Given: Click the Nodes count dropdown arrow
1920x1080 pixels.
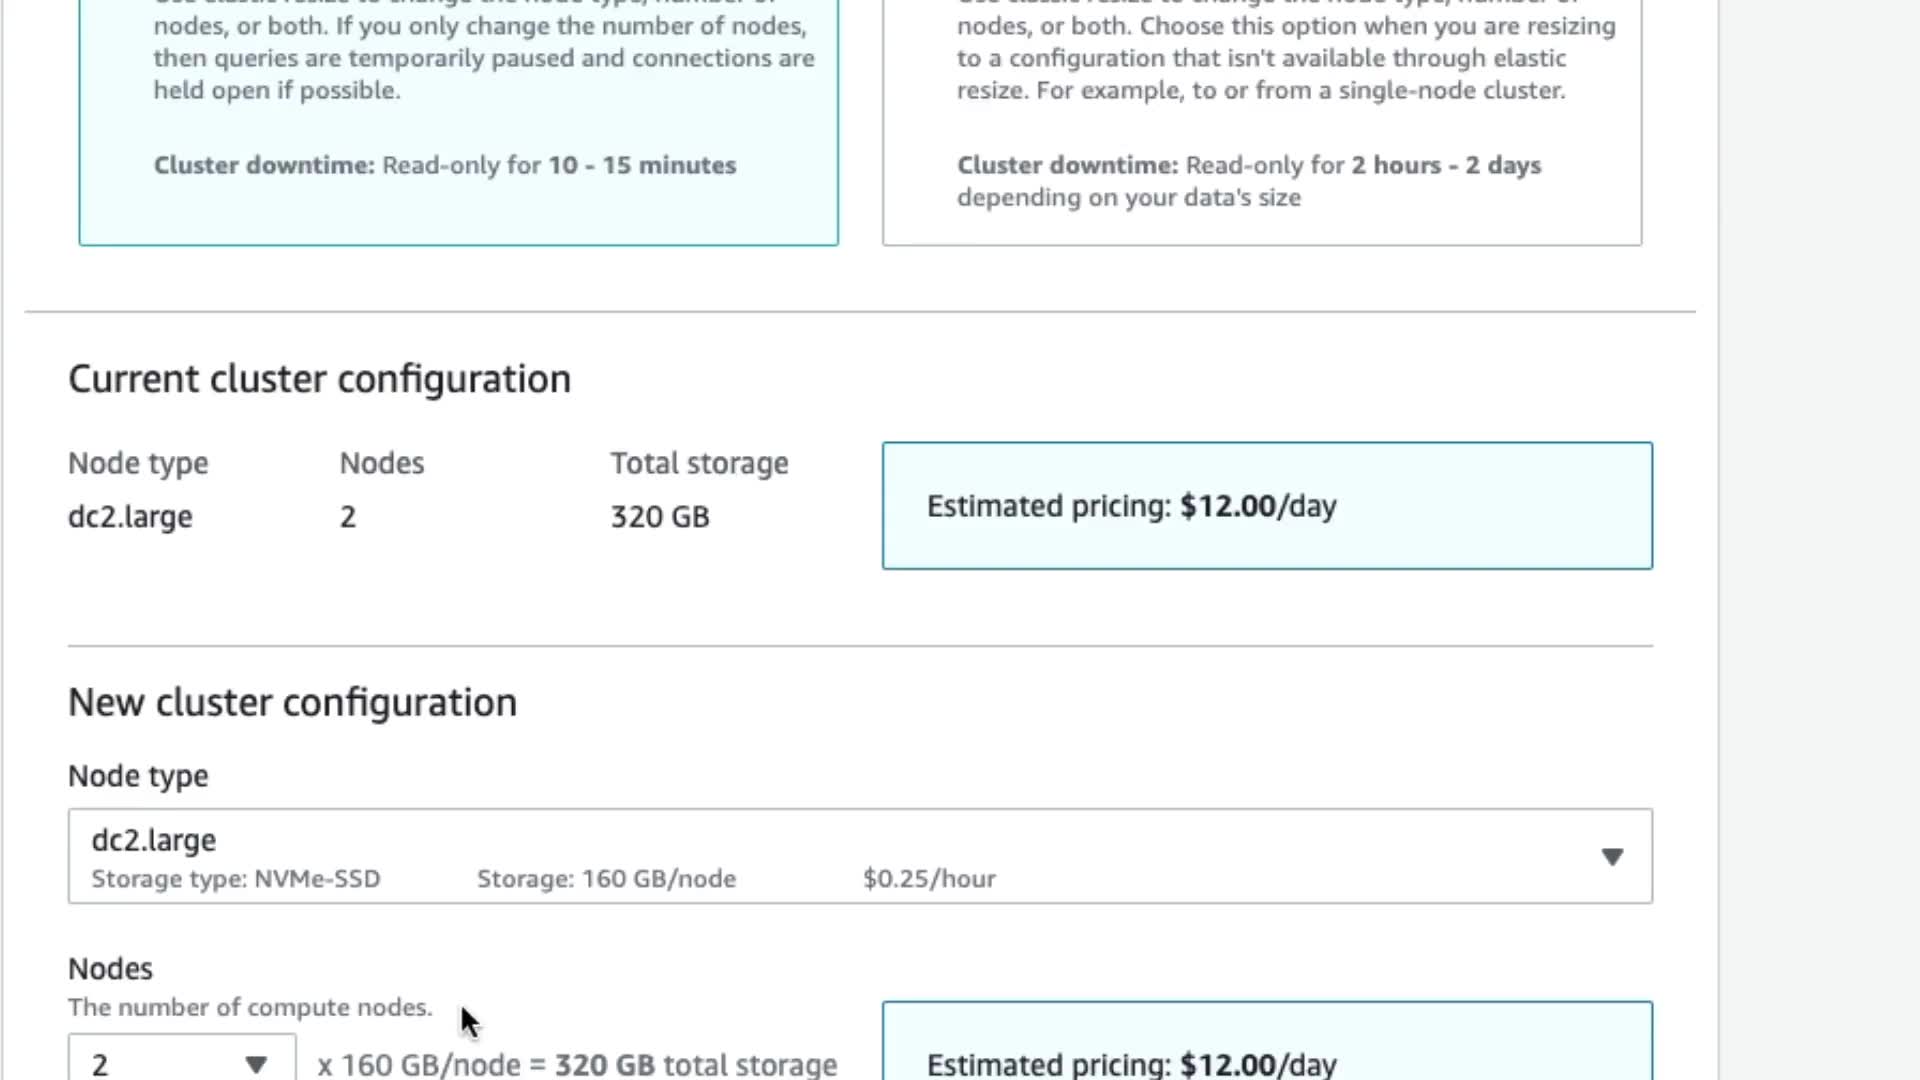Looking at the screenshot, I should point(256,1065).
